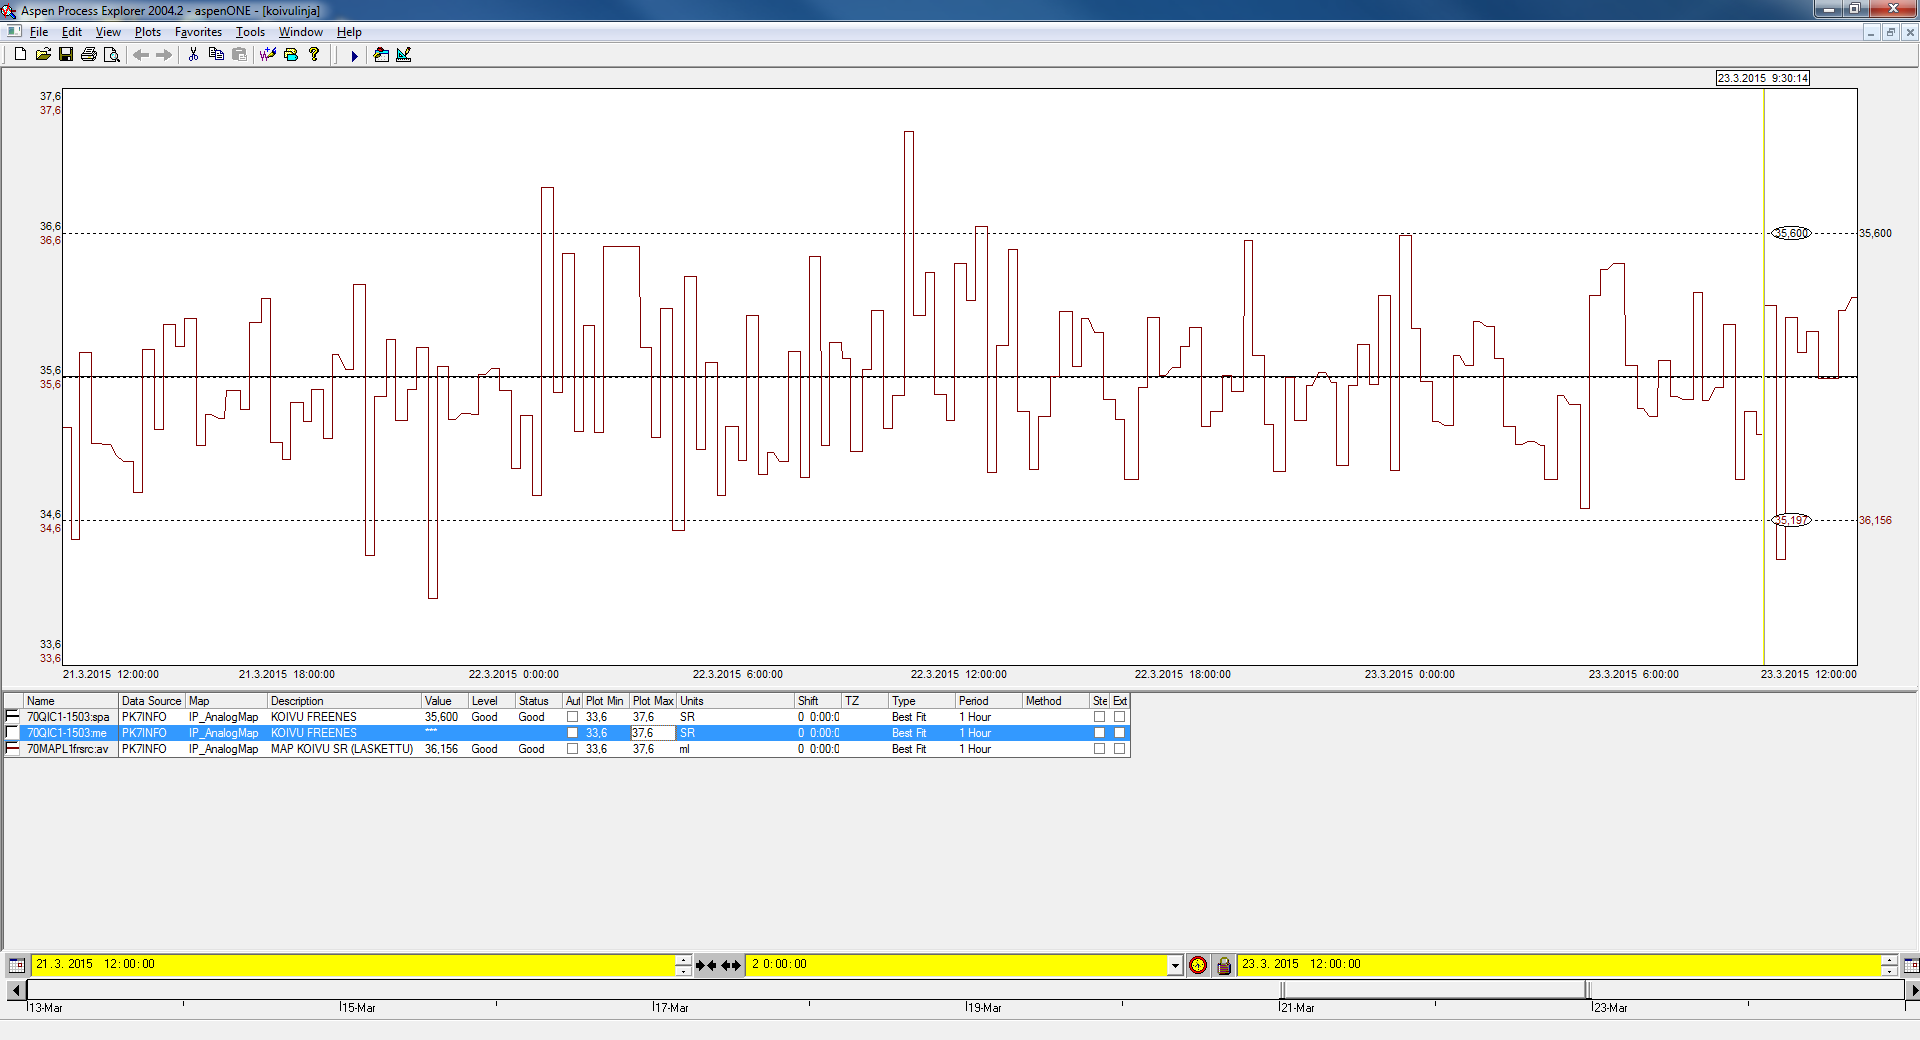Save the current plot

pos(66,55)
